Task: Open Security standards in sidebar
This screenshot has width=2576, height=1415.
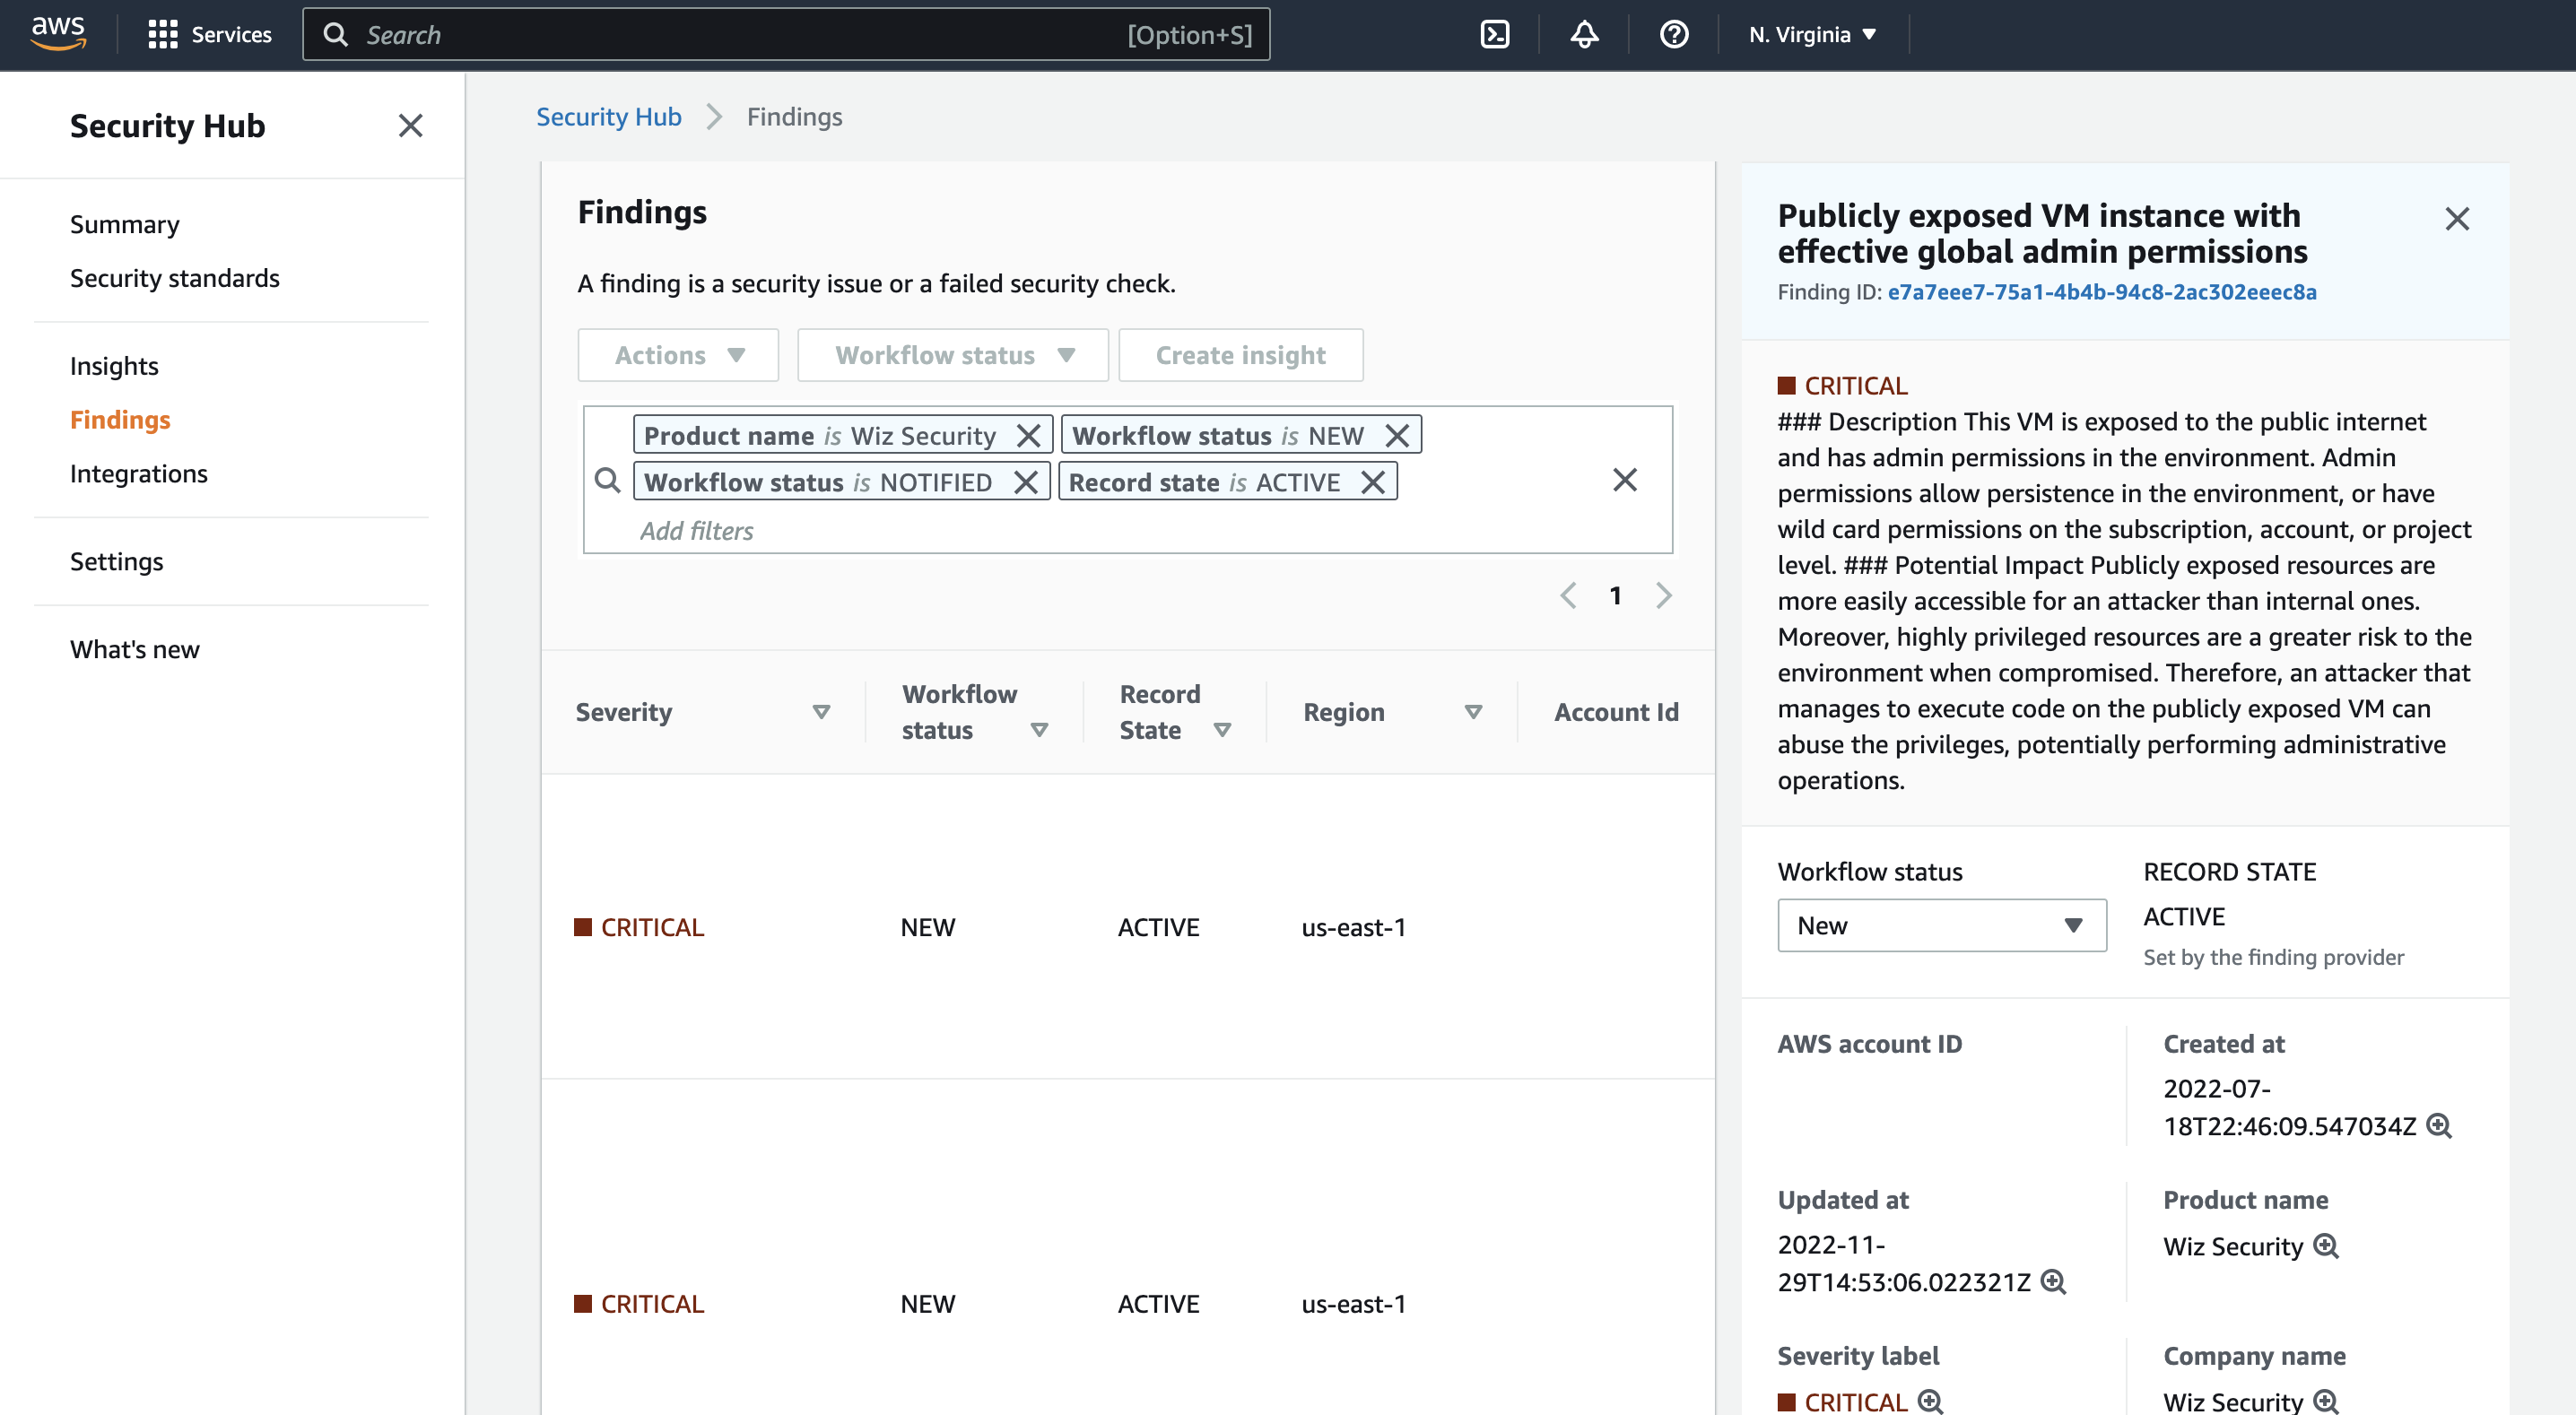Action: point(175,278)
